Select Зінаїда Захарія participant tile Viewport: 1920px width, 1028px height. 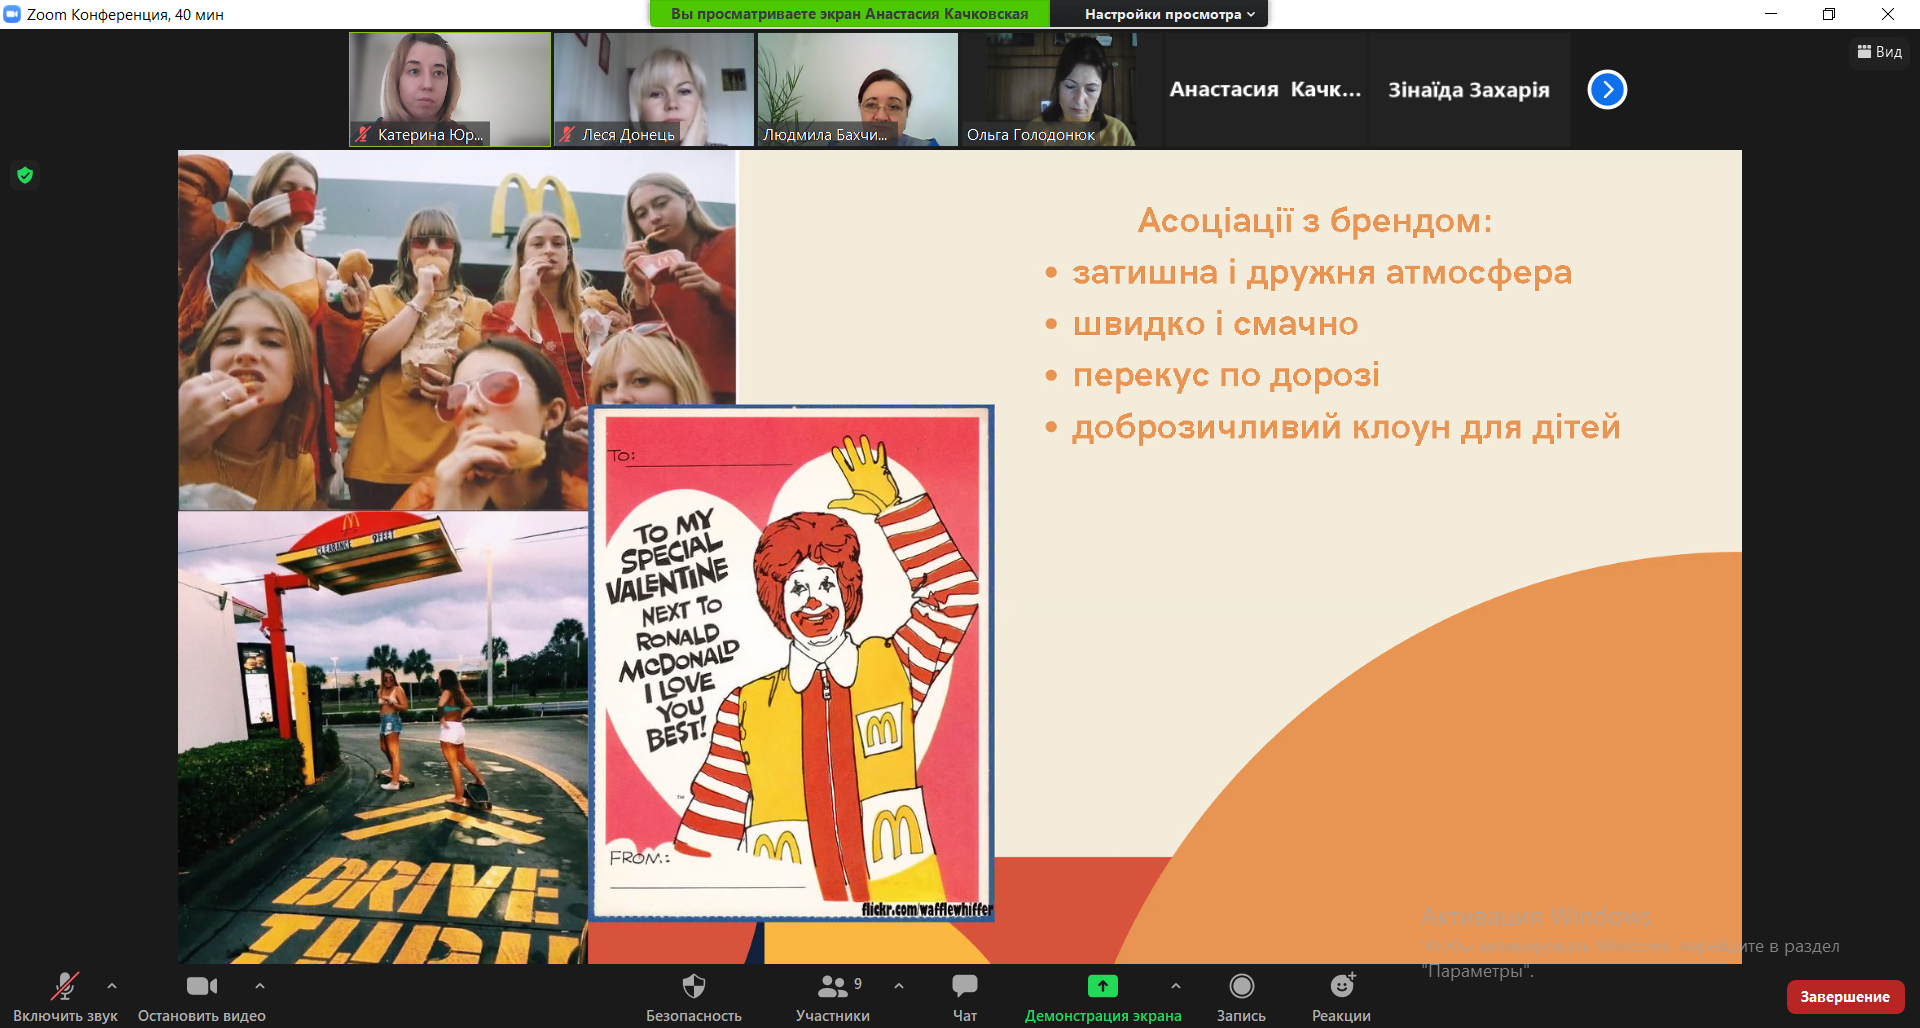coord(1469,89)
